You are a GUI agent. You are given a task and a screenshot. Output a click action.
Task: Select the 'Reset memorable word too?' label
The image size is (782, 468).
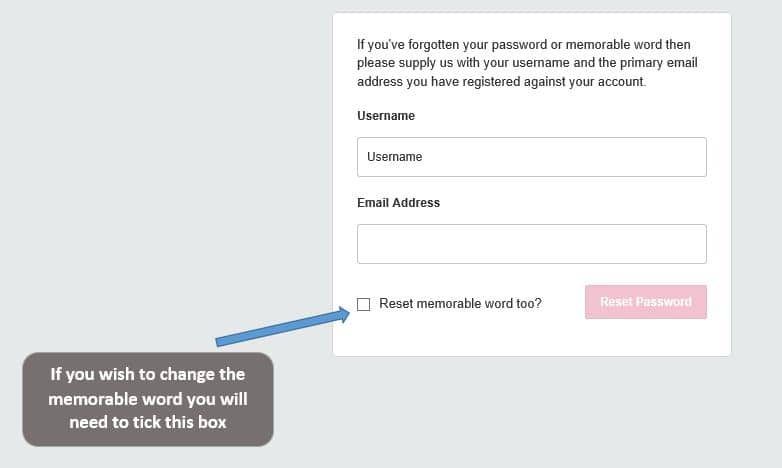(x=460, y=303)
